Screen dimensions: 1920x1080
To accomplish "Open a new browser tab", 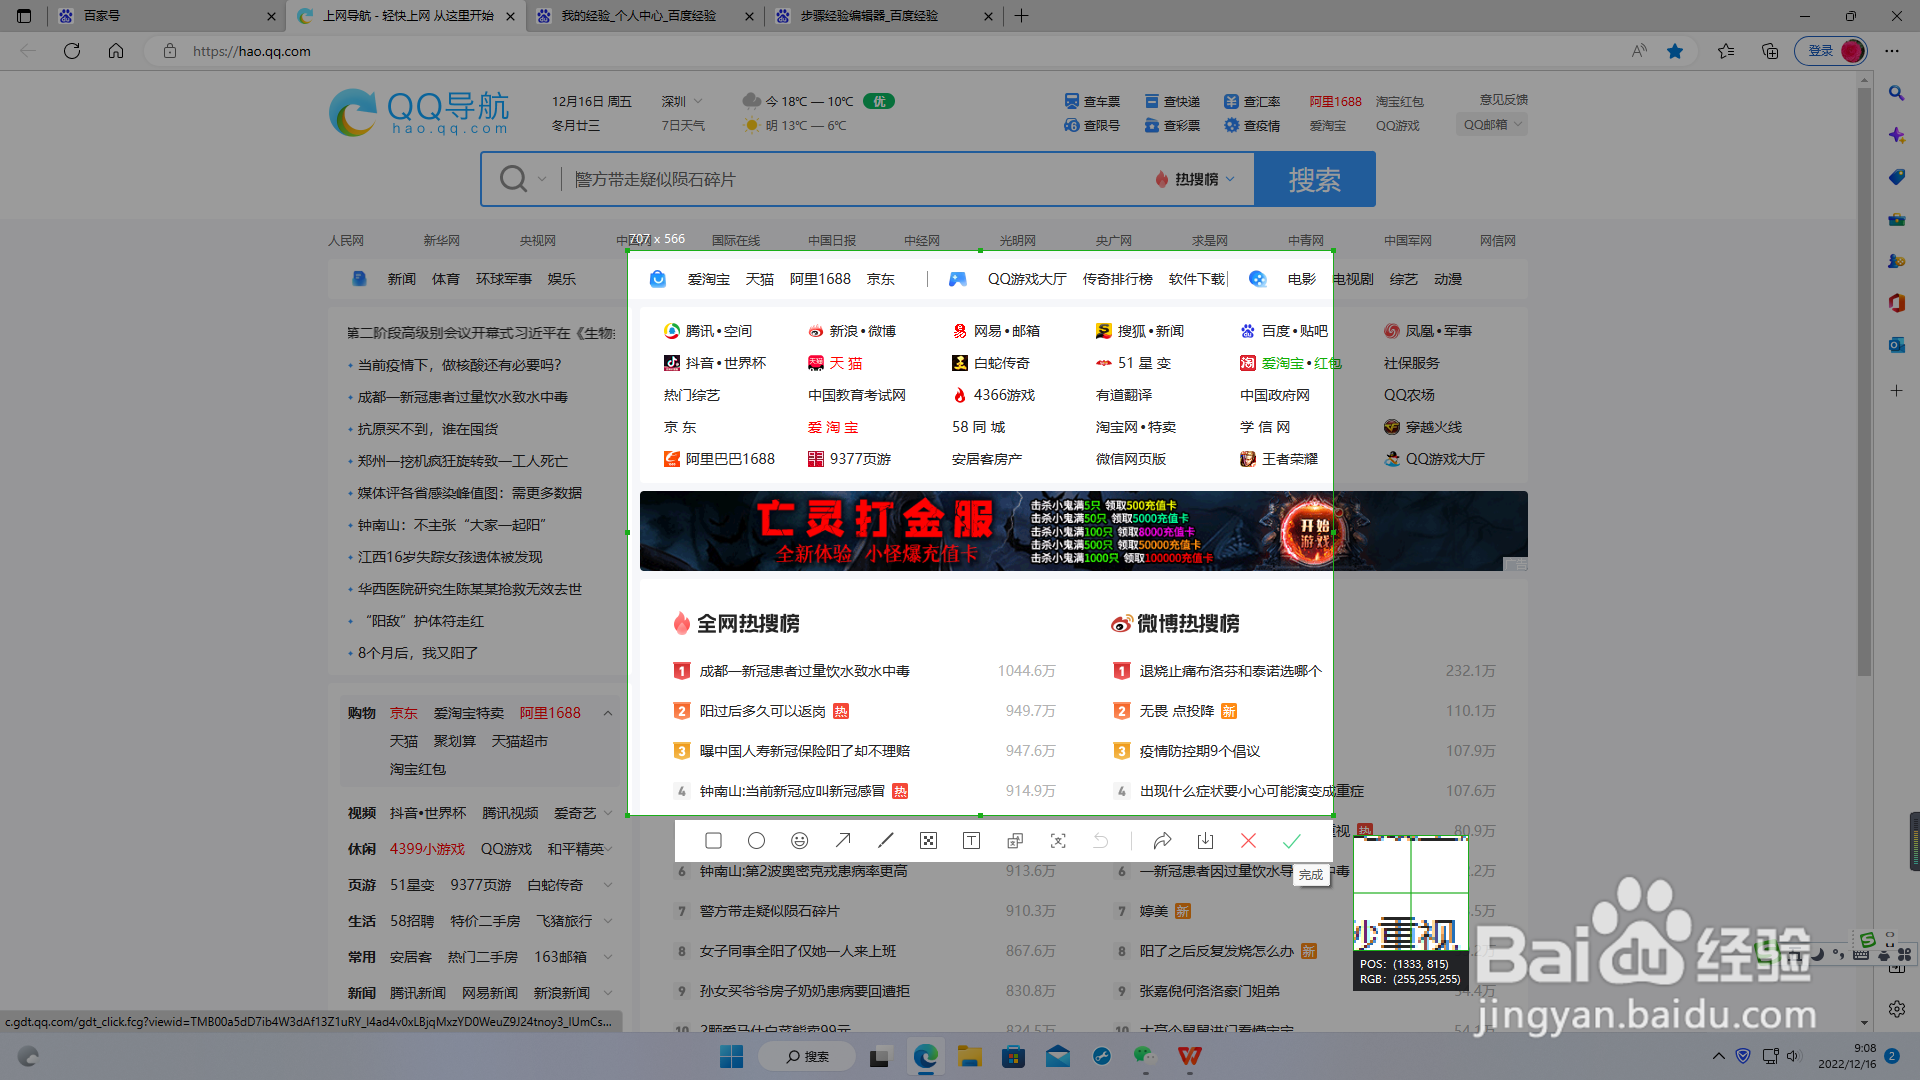I will (x=1021, y=16).
